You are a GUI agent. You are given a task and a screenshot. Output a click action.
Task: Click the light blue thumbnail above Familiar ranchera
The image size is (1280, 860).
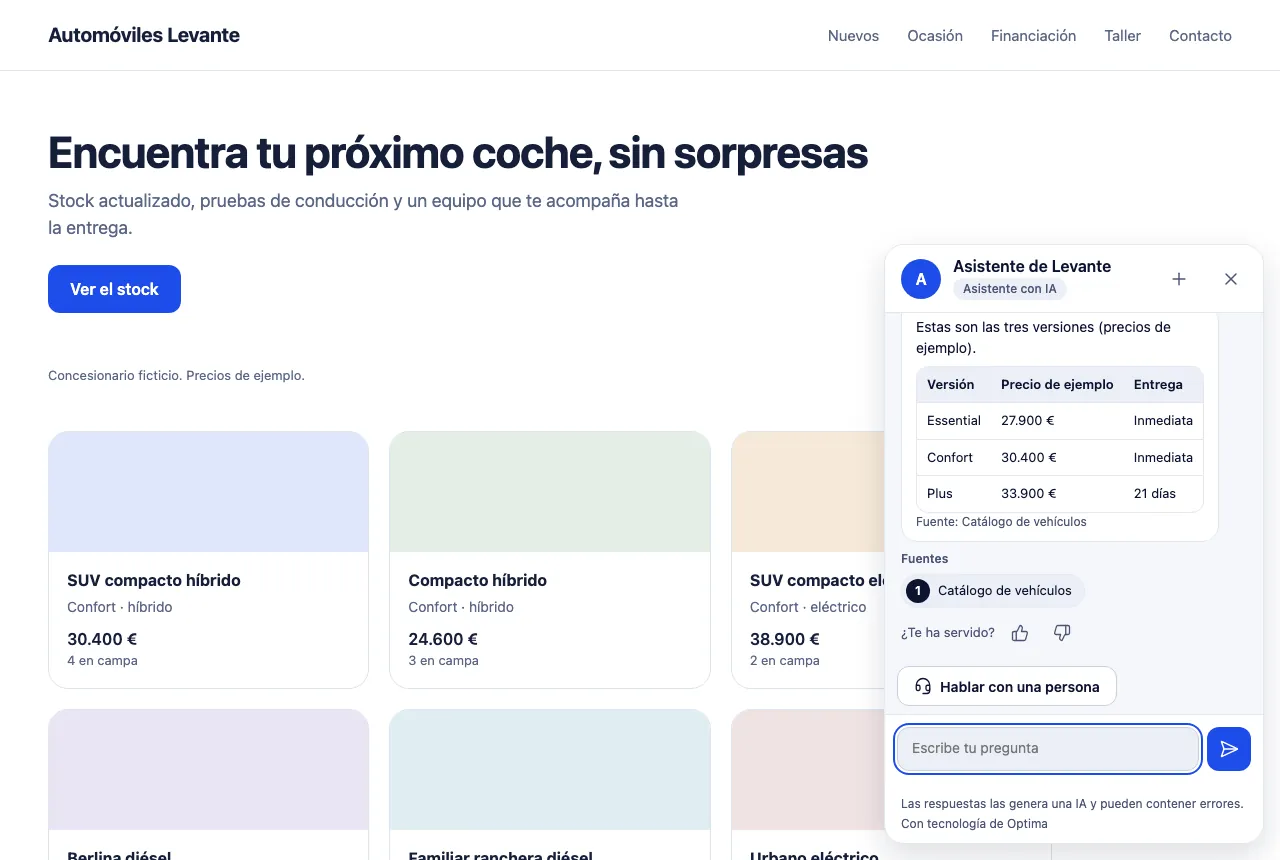550,770
